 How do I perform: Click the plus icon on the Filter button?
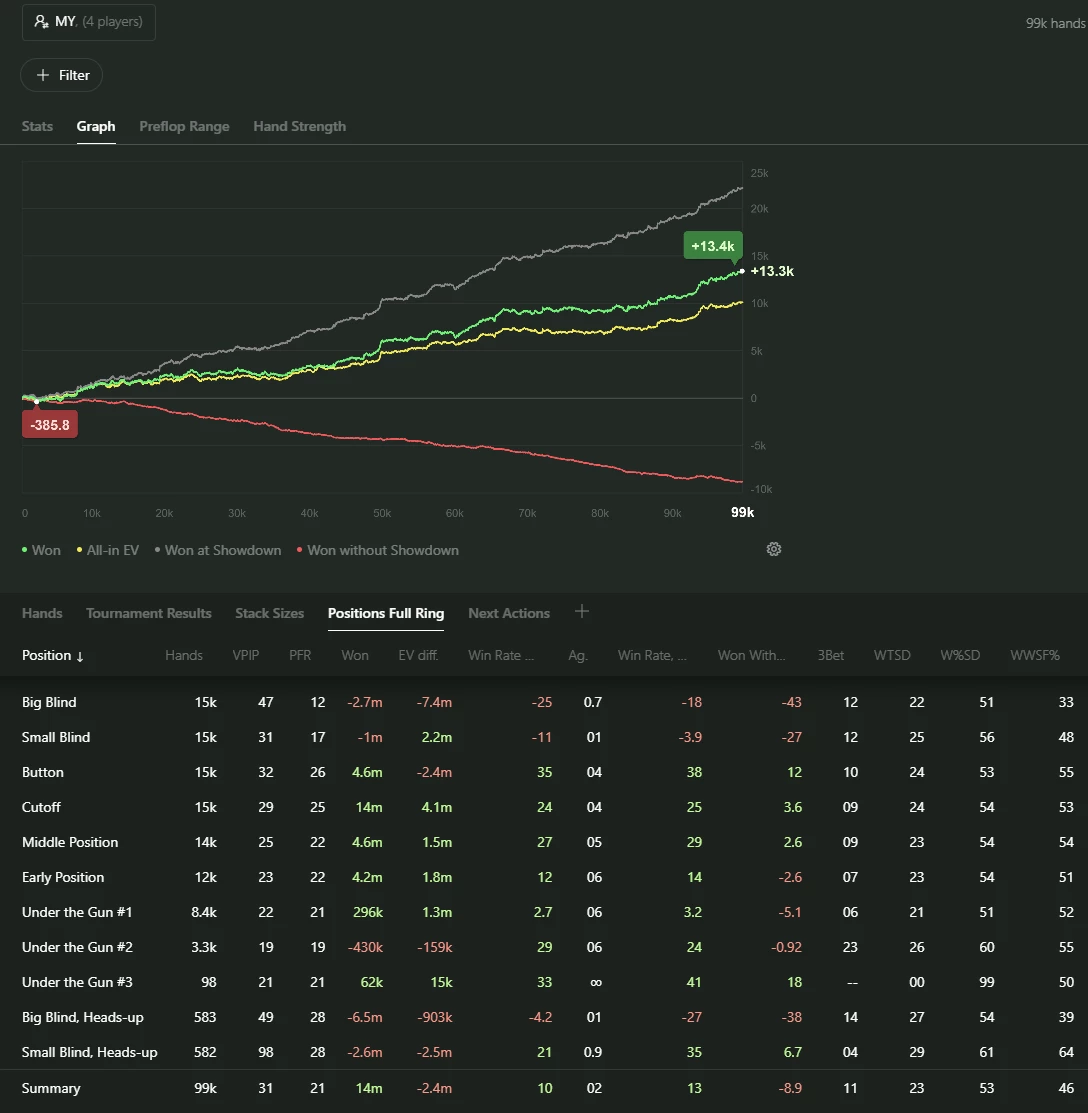43,75
